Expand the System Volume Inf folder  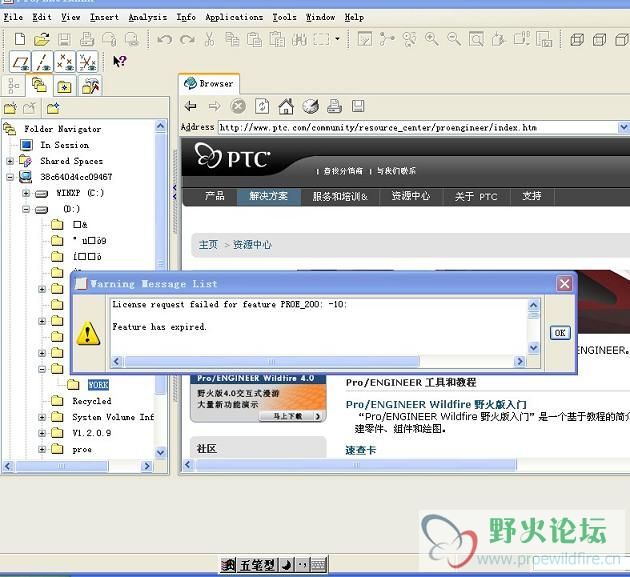tap(42, 417)
